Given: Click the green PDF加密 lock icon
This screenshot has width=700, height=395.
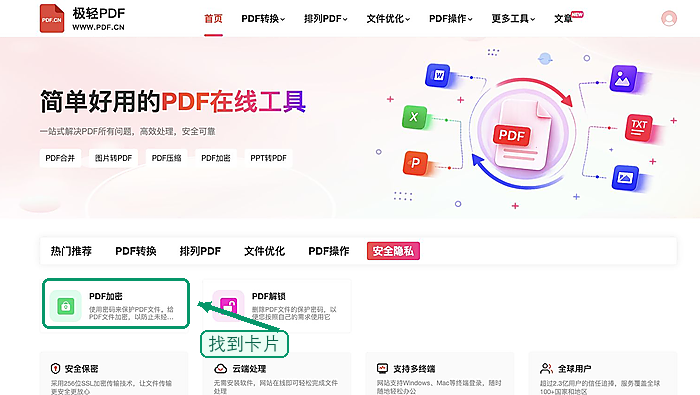Looking at the screenshot, I should pyautogui.click(x=66, y=306).
